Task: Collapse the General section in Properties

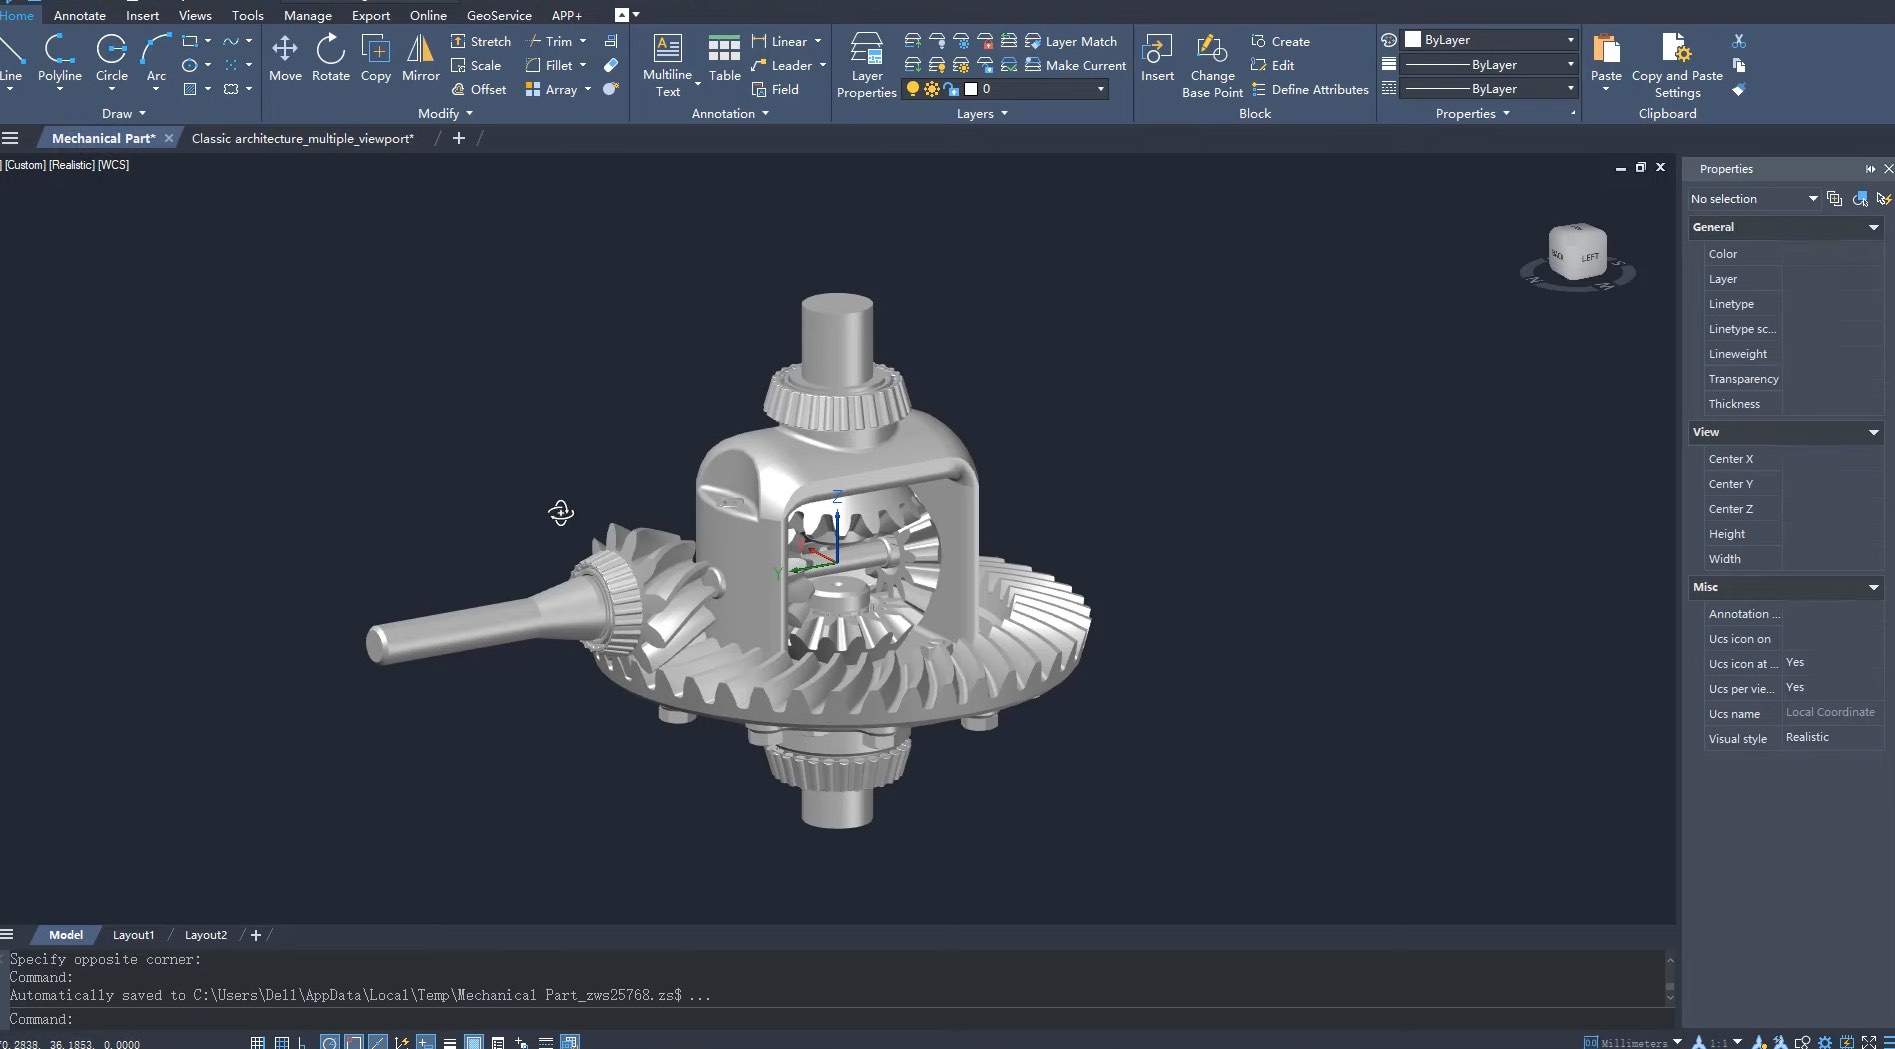Action: (1873, 227)
